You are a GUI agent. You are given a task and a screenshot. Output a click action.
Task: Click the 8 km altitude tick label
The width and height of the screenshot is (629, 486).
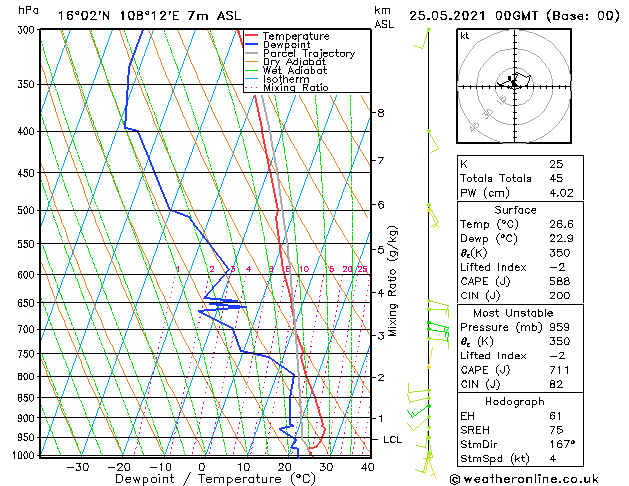tap(381, 113)
